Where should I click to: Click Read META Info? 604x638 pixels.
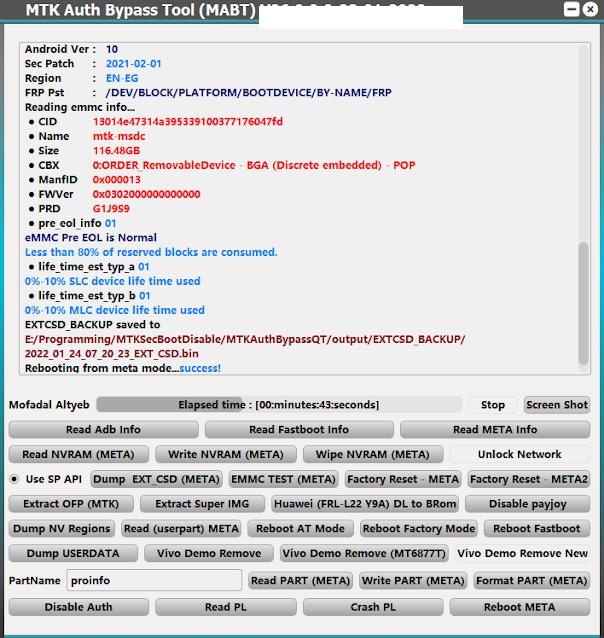coord(495,430)
